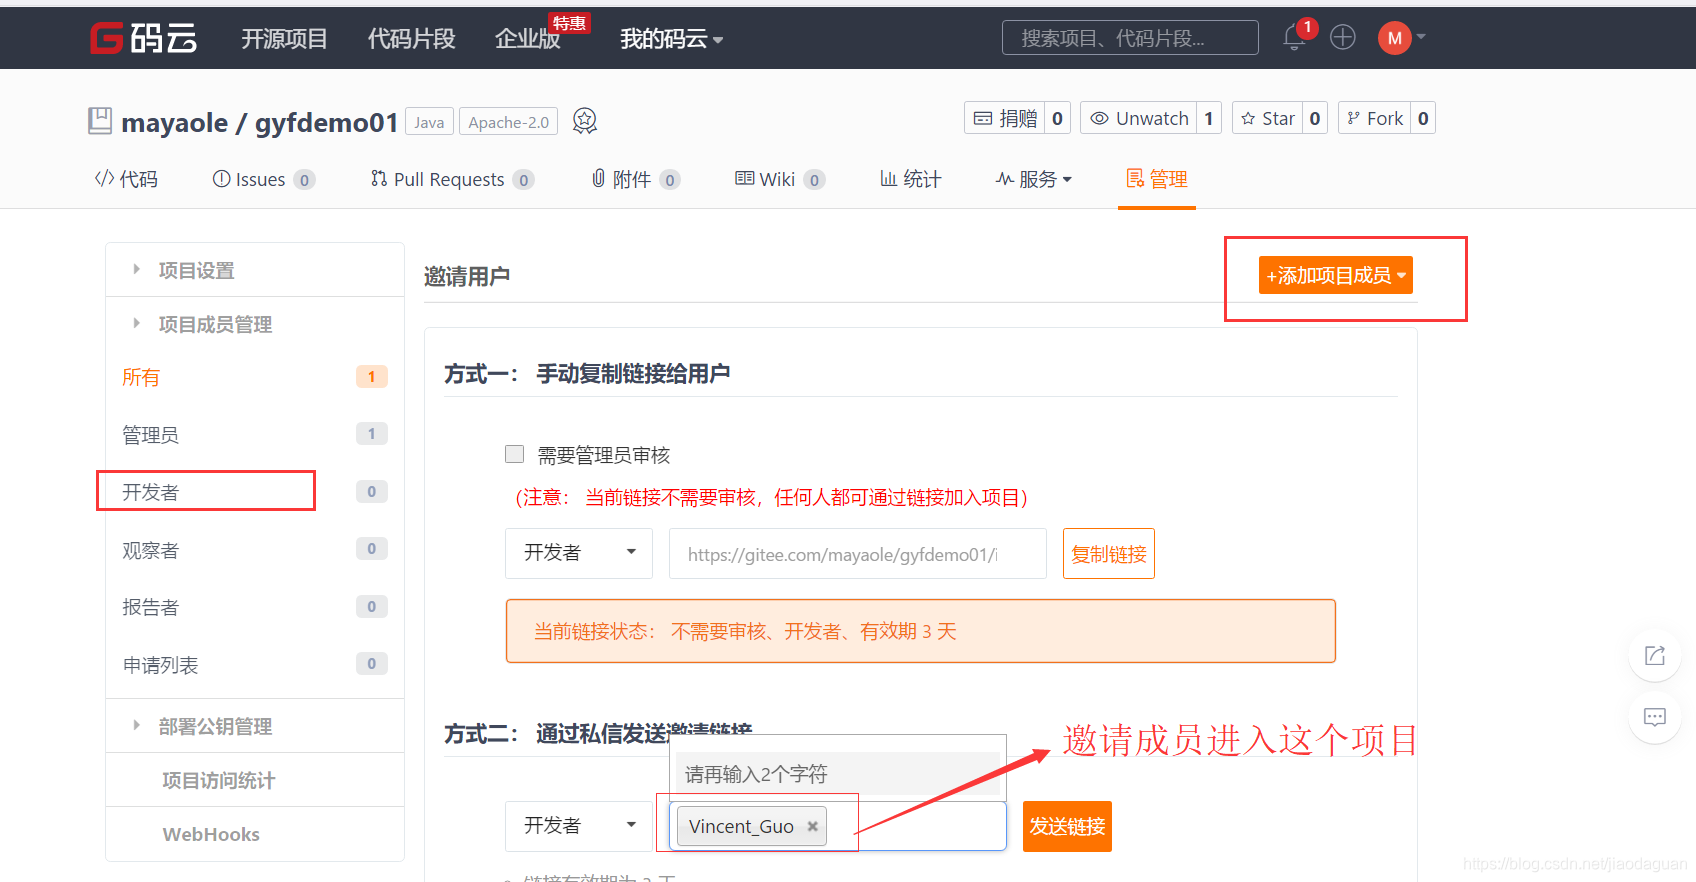Open the 开发者 role dropdown in 方式一

point(579,553)
